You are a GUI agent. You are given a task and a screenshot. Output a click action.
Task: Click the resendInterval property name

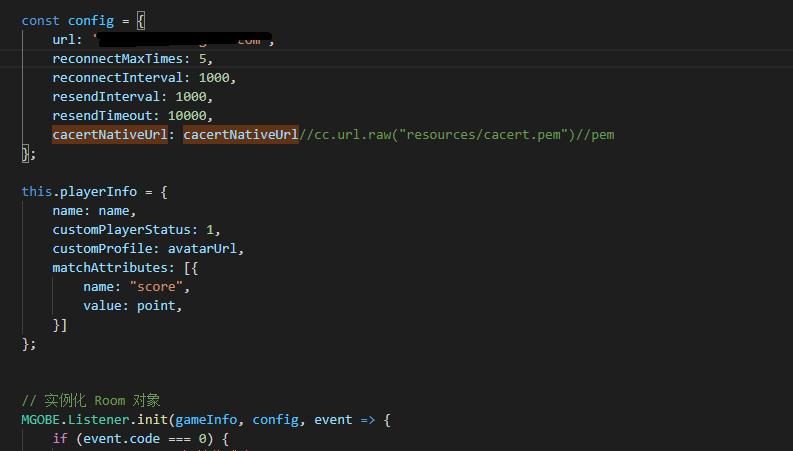(x=110, y=97)
